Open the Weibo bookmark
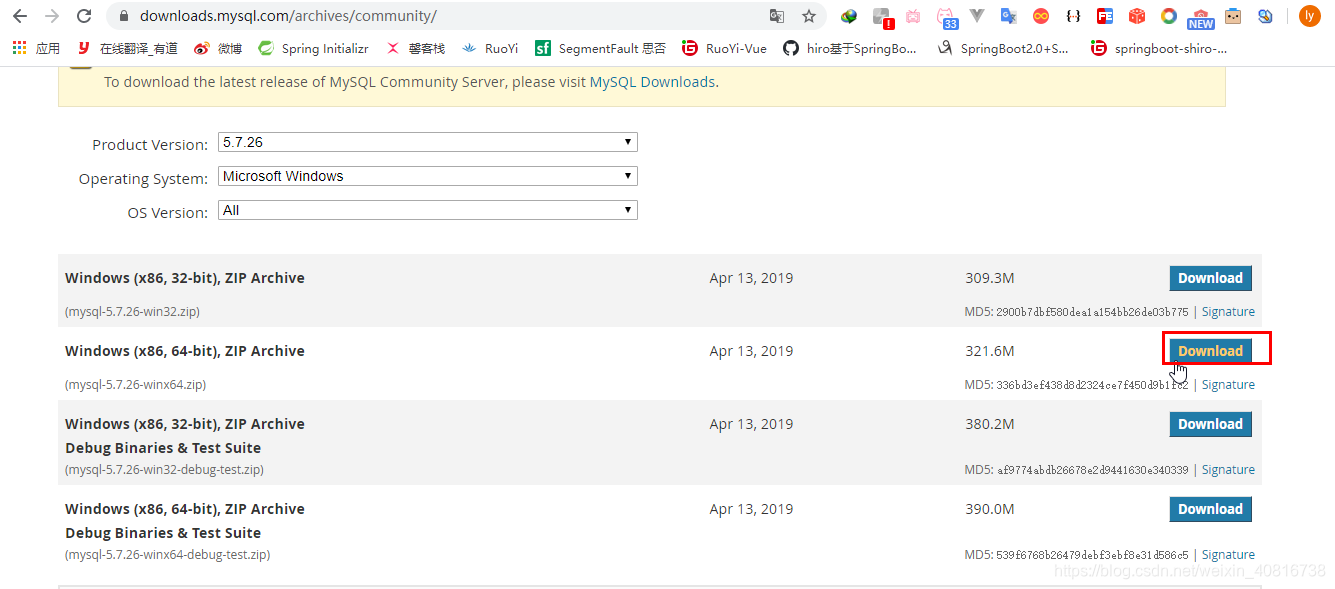Image resolution: width=1335 pixels, height=589 pixels. point(217,48)
